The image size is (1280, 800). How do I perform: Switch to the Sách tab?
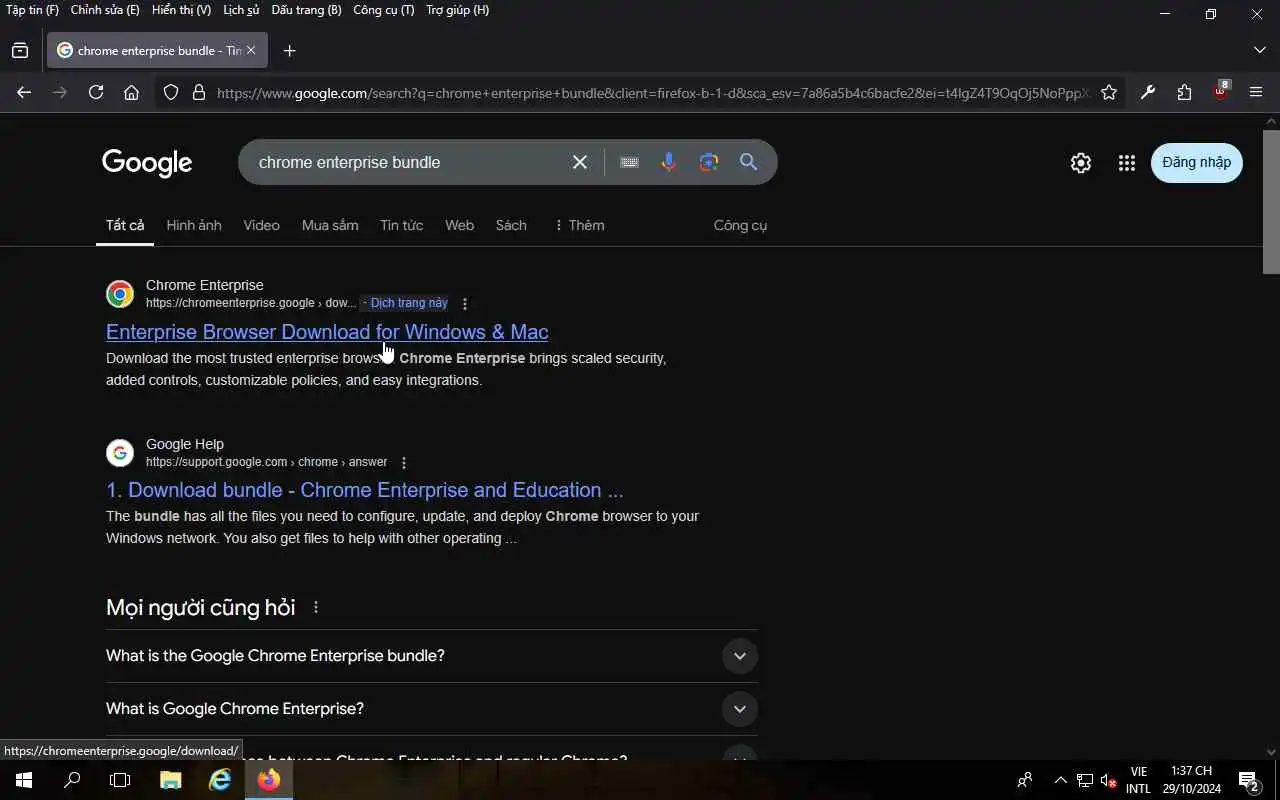[x=511, y=225]
